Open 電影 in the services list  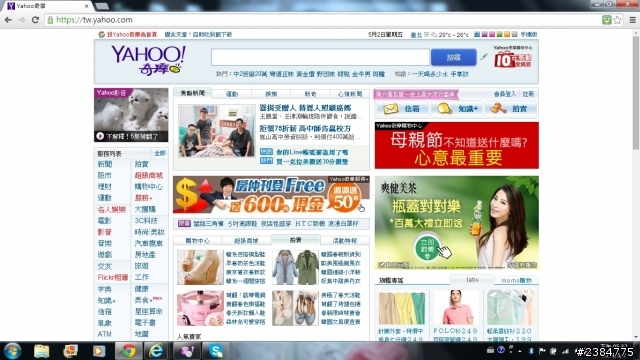tap(104, 220)
